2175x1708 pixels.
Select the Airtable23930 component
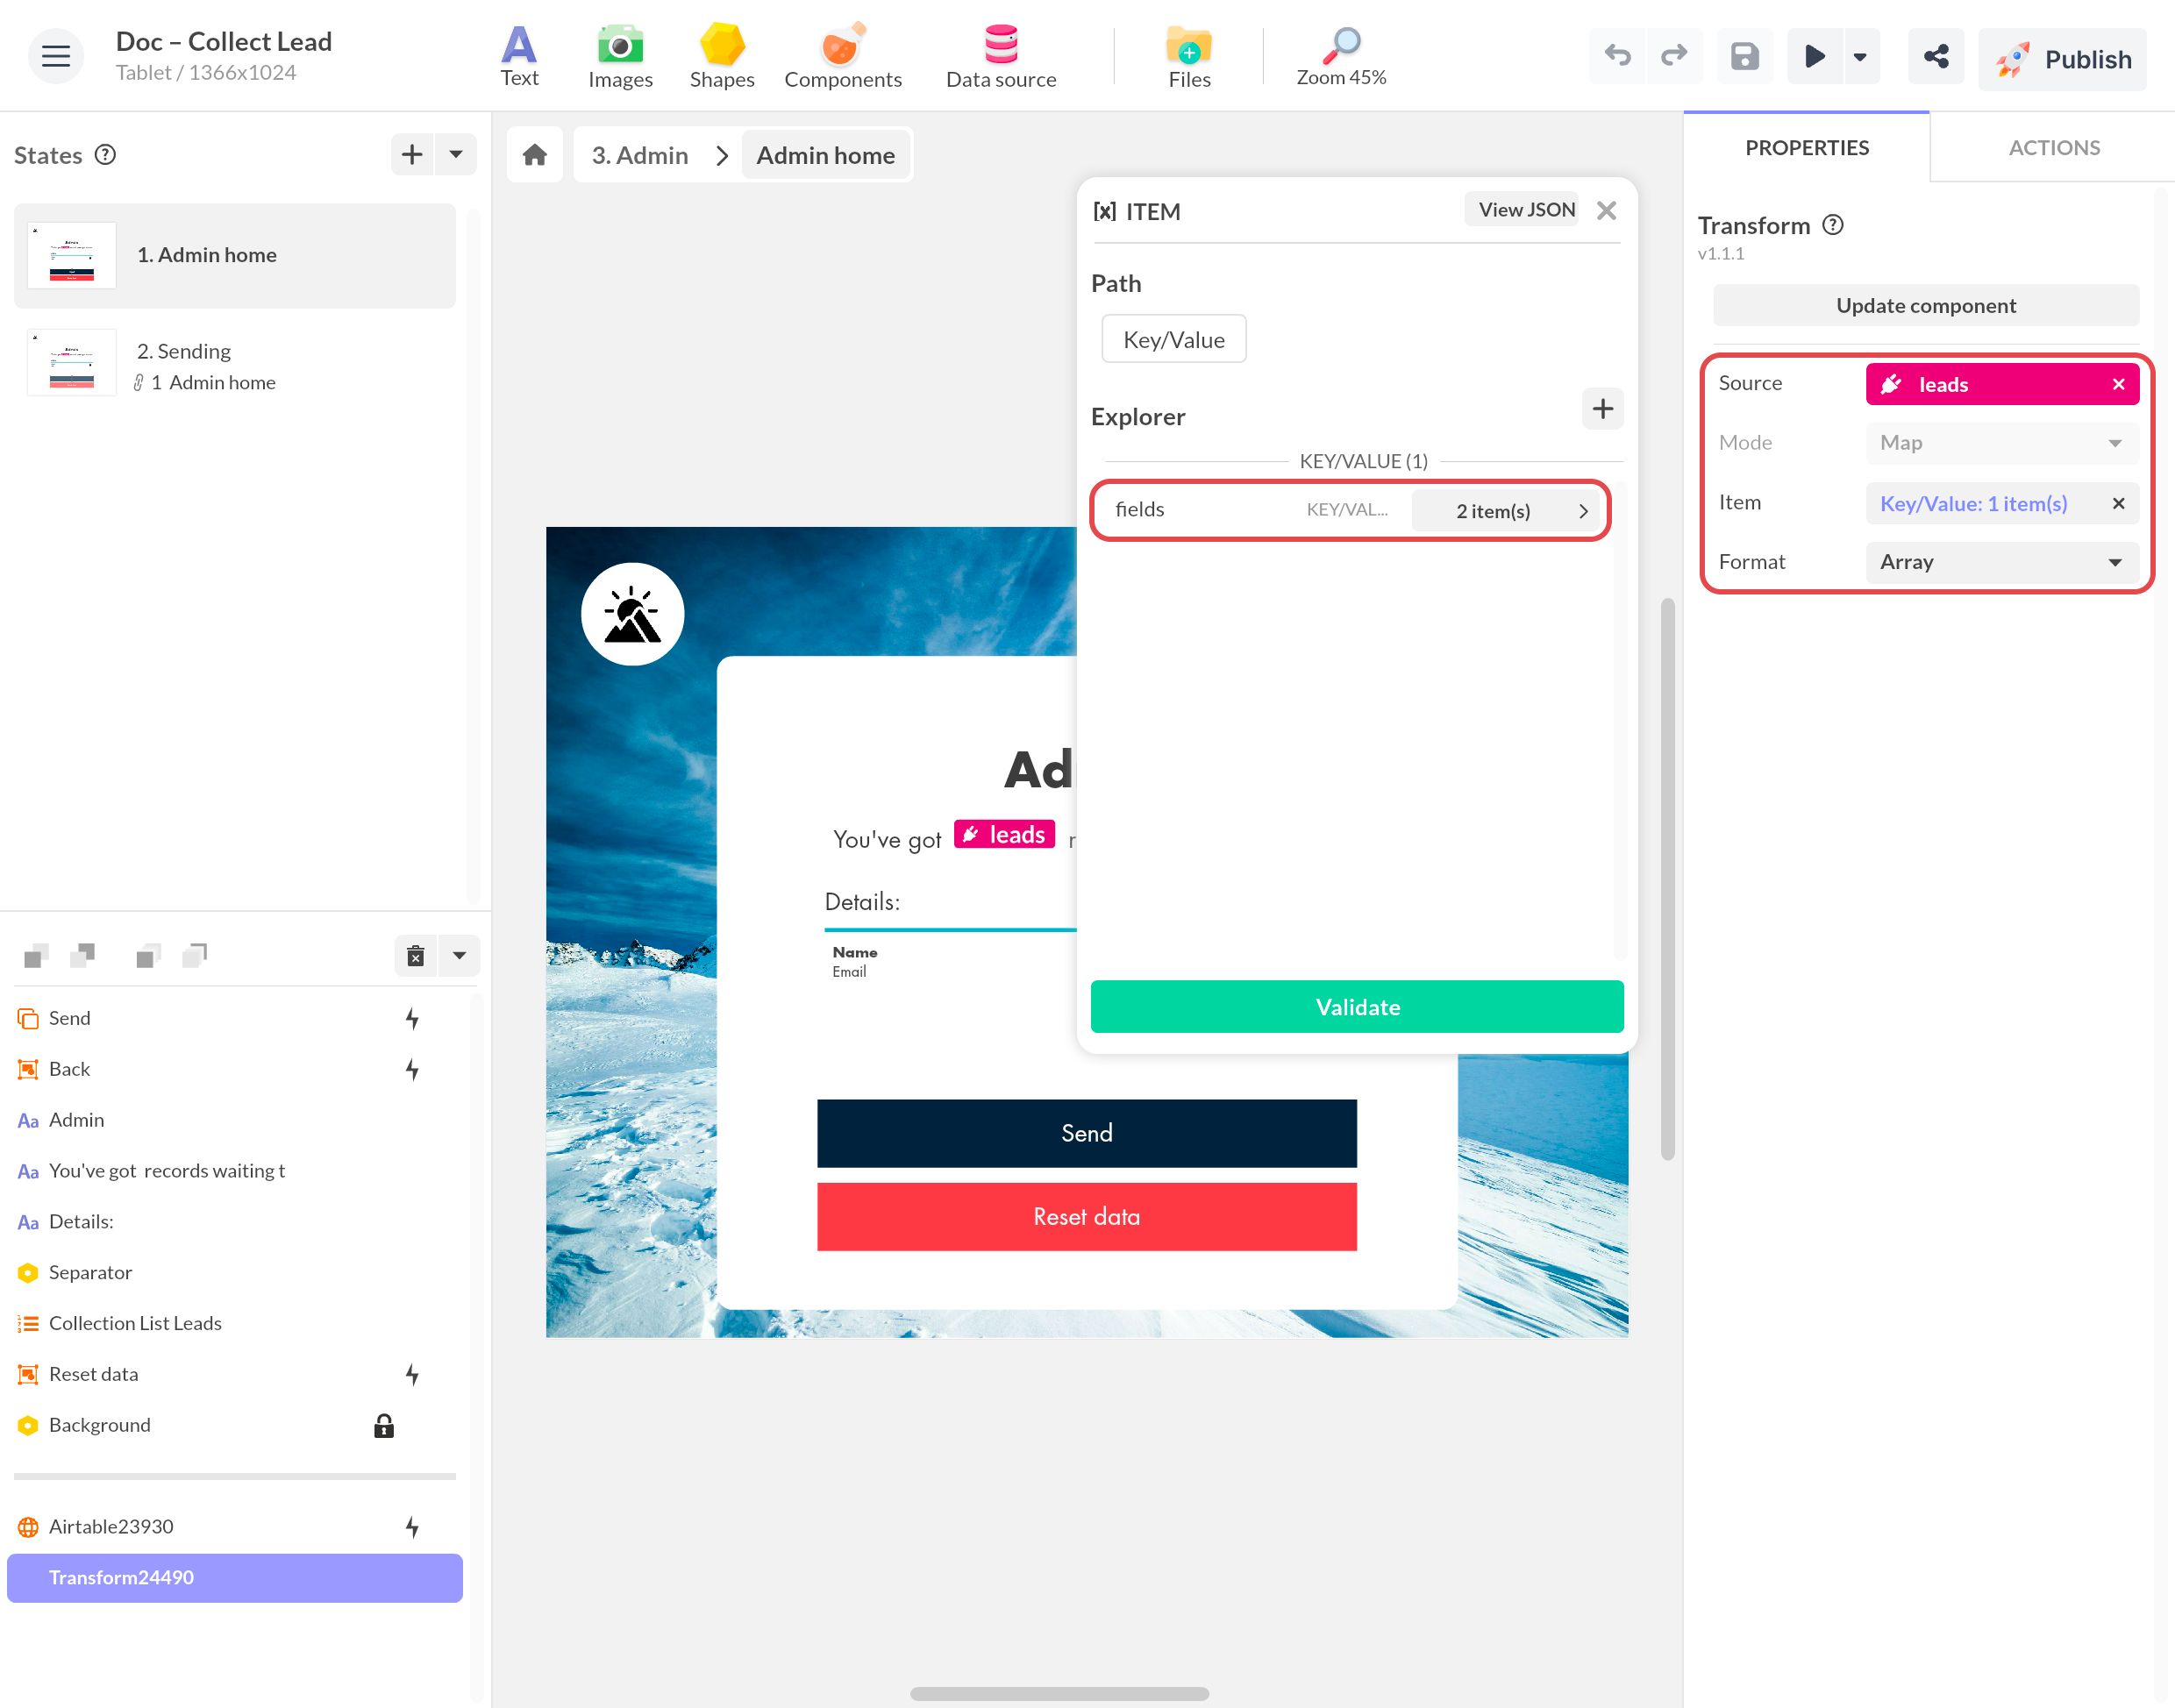[x=234, y=1527]
